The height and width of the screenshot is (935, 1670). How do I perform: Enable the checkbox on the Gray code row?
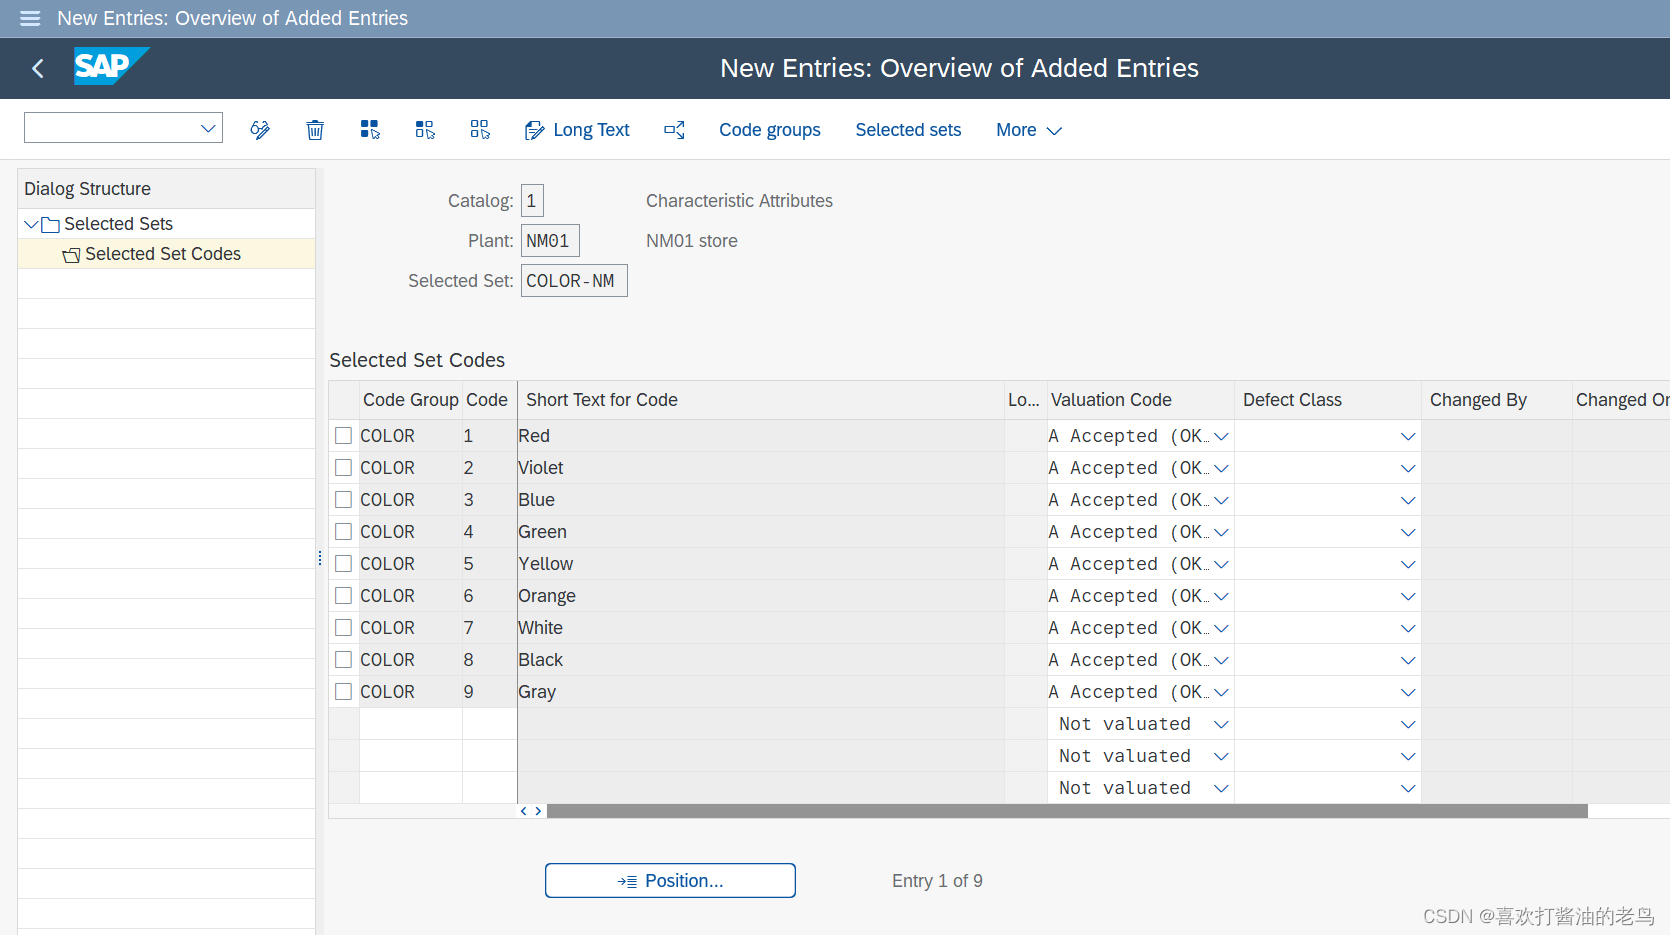click(x=343, y=691)
